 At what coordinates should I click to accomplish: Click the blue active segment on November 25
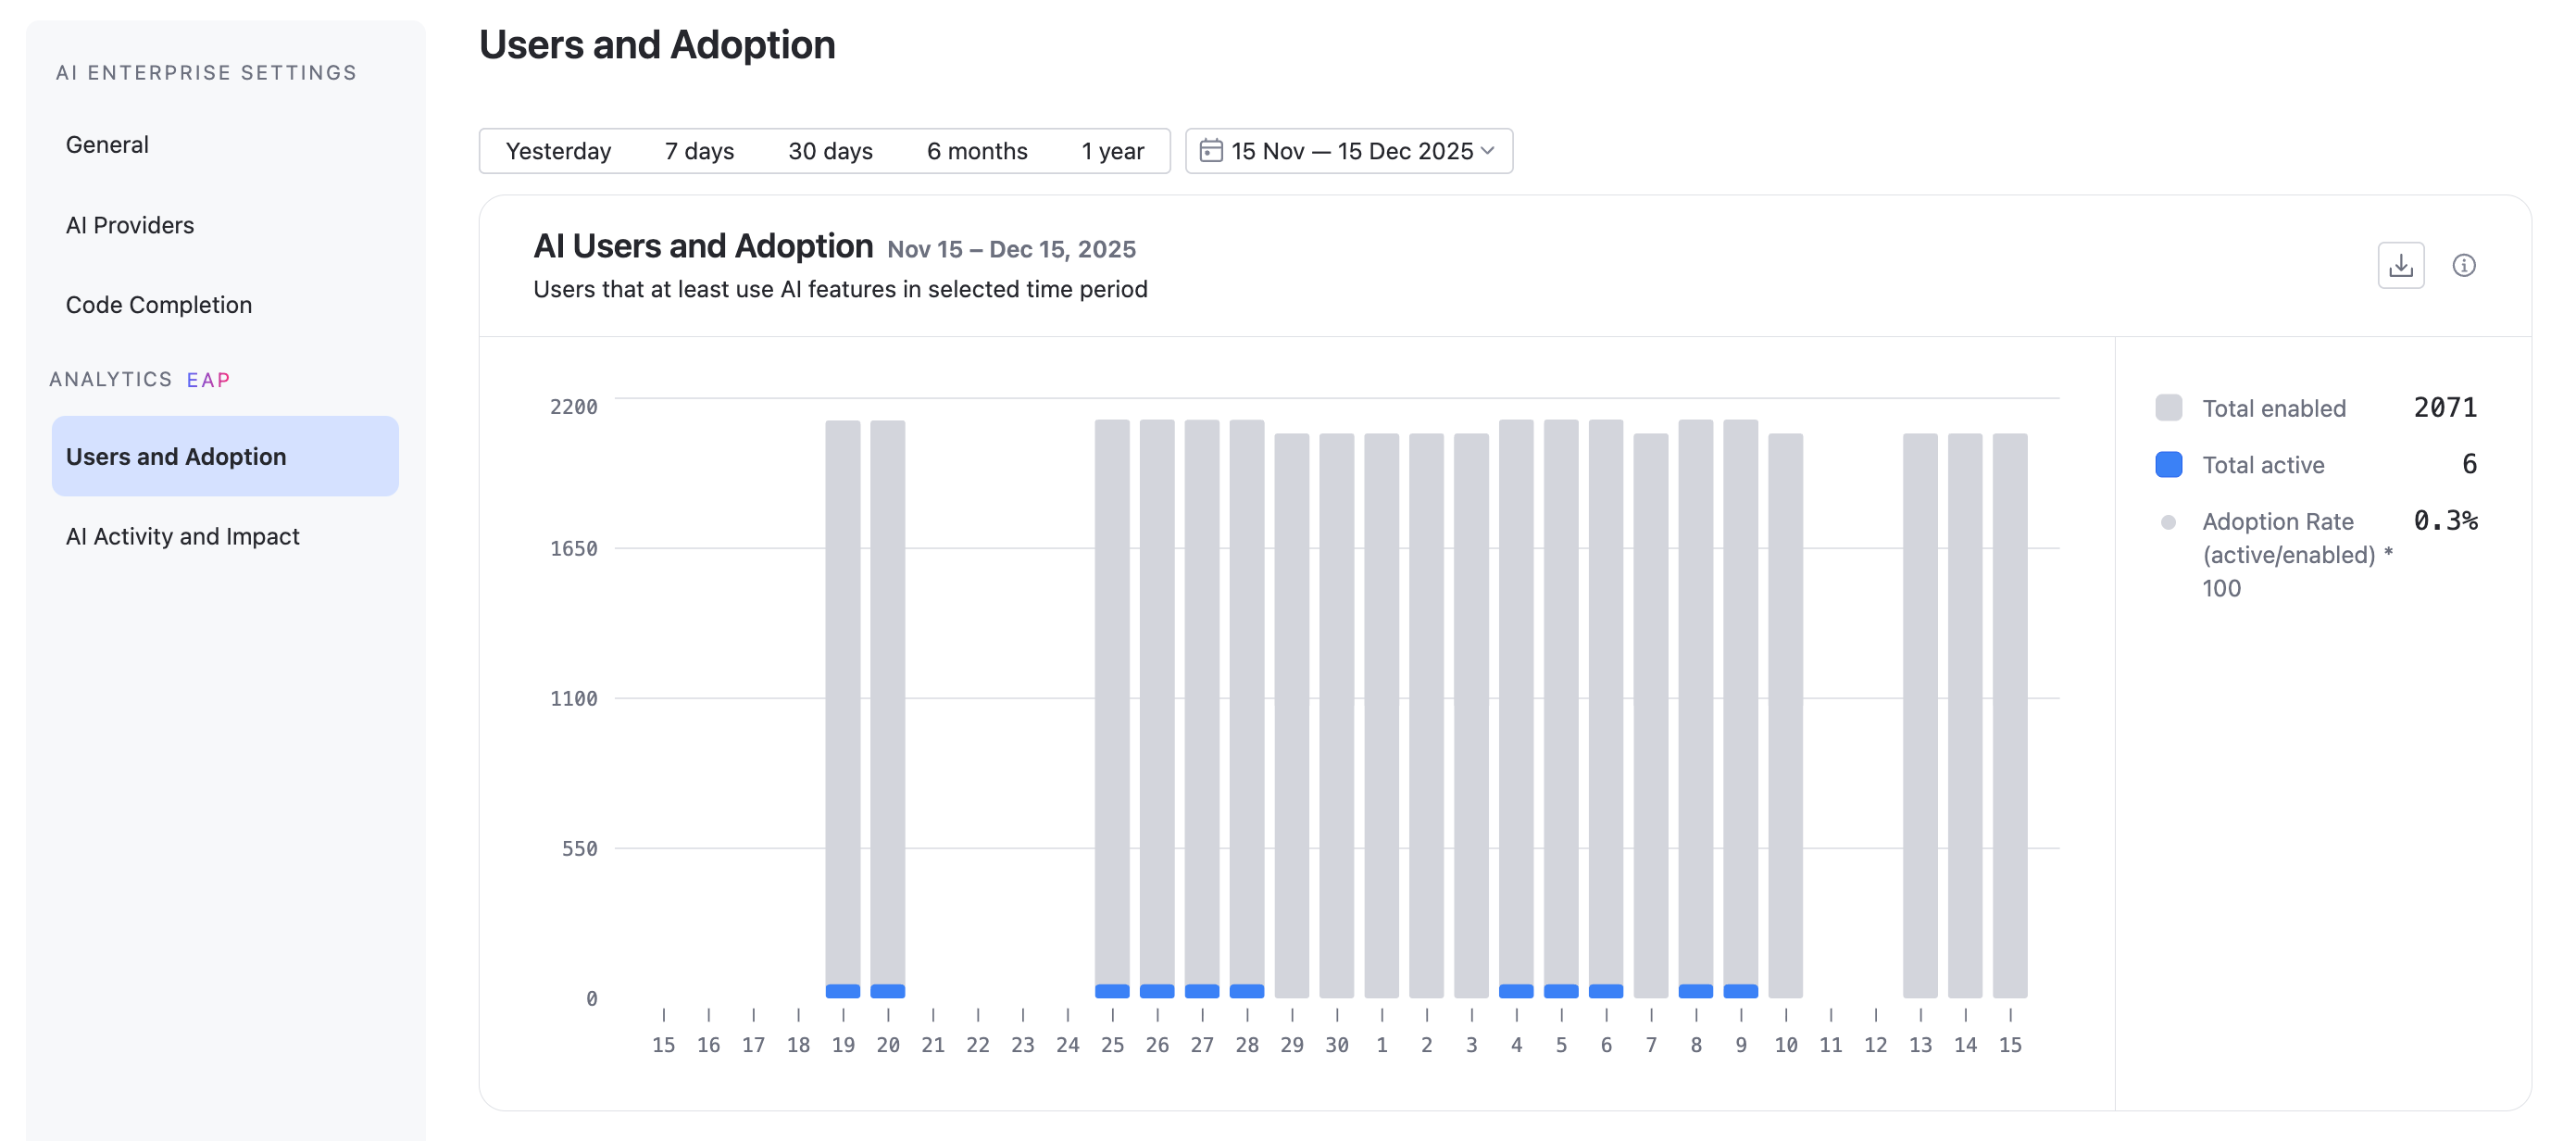1112,990
